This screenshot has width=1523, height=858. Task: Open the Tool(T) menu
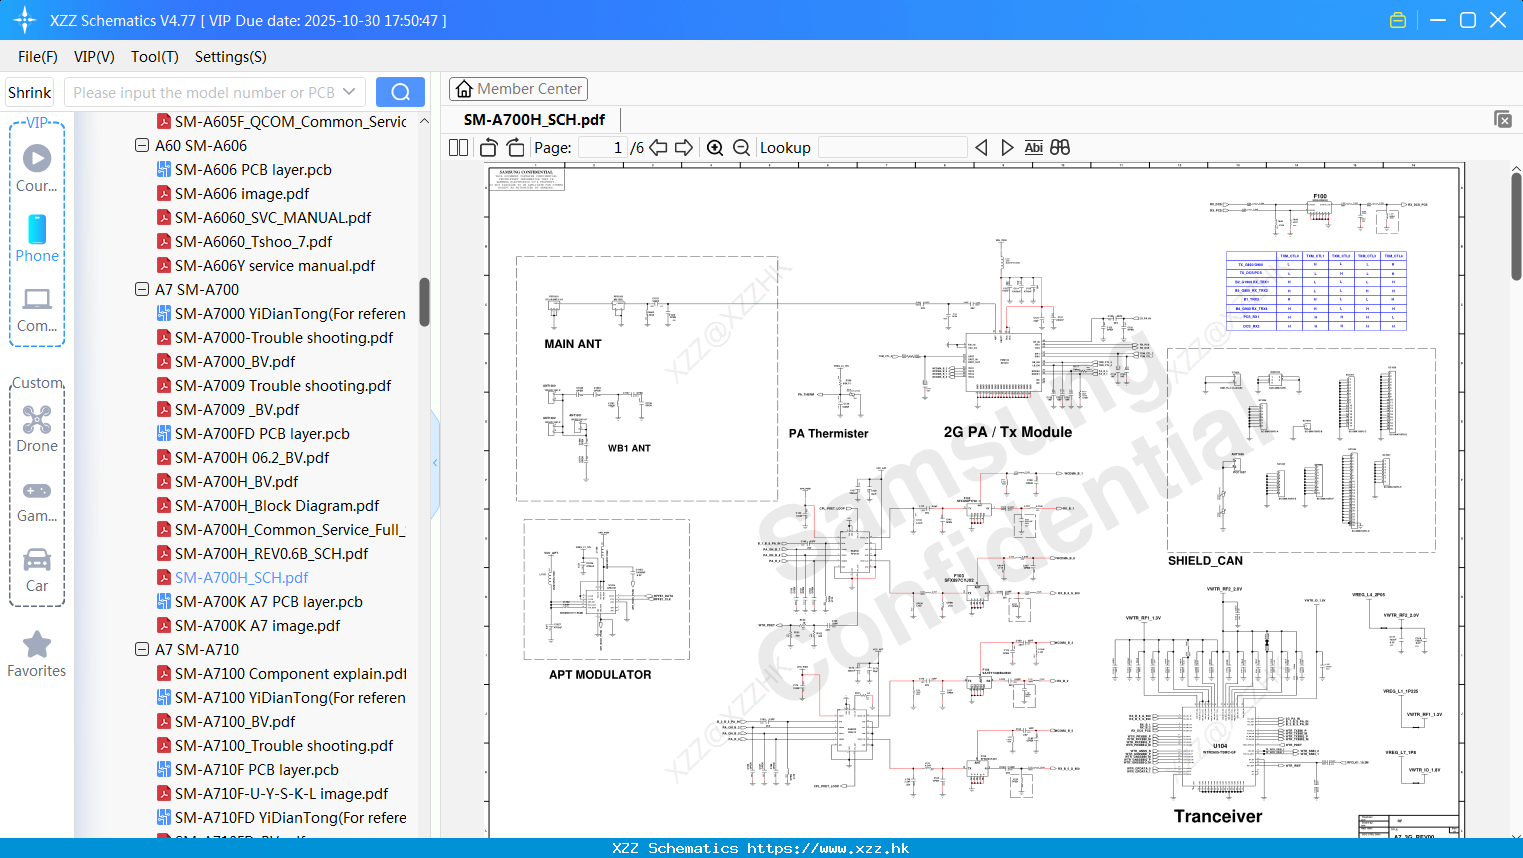155,57
